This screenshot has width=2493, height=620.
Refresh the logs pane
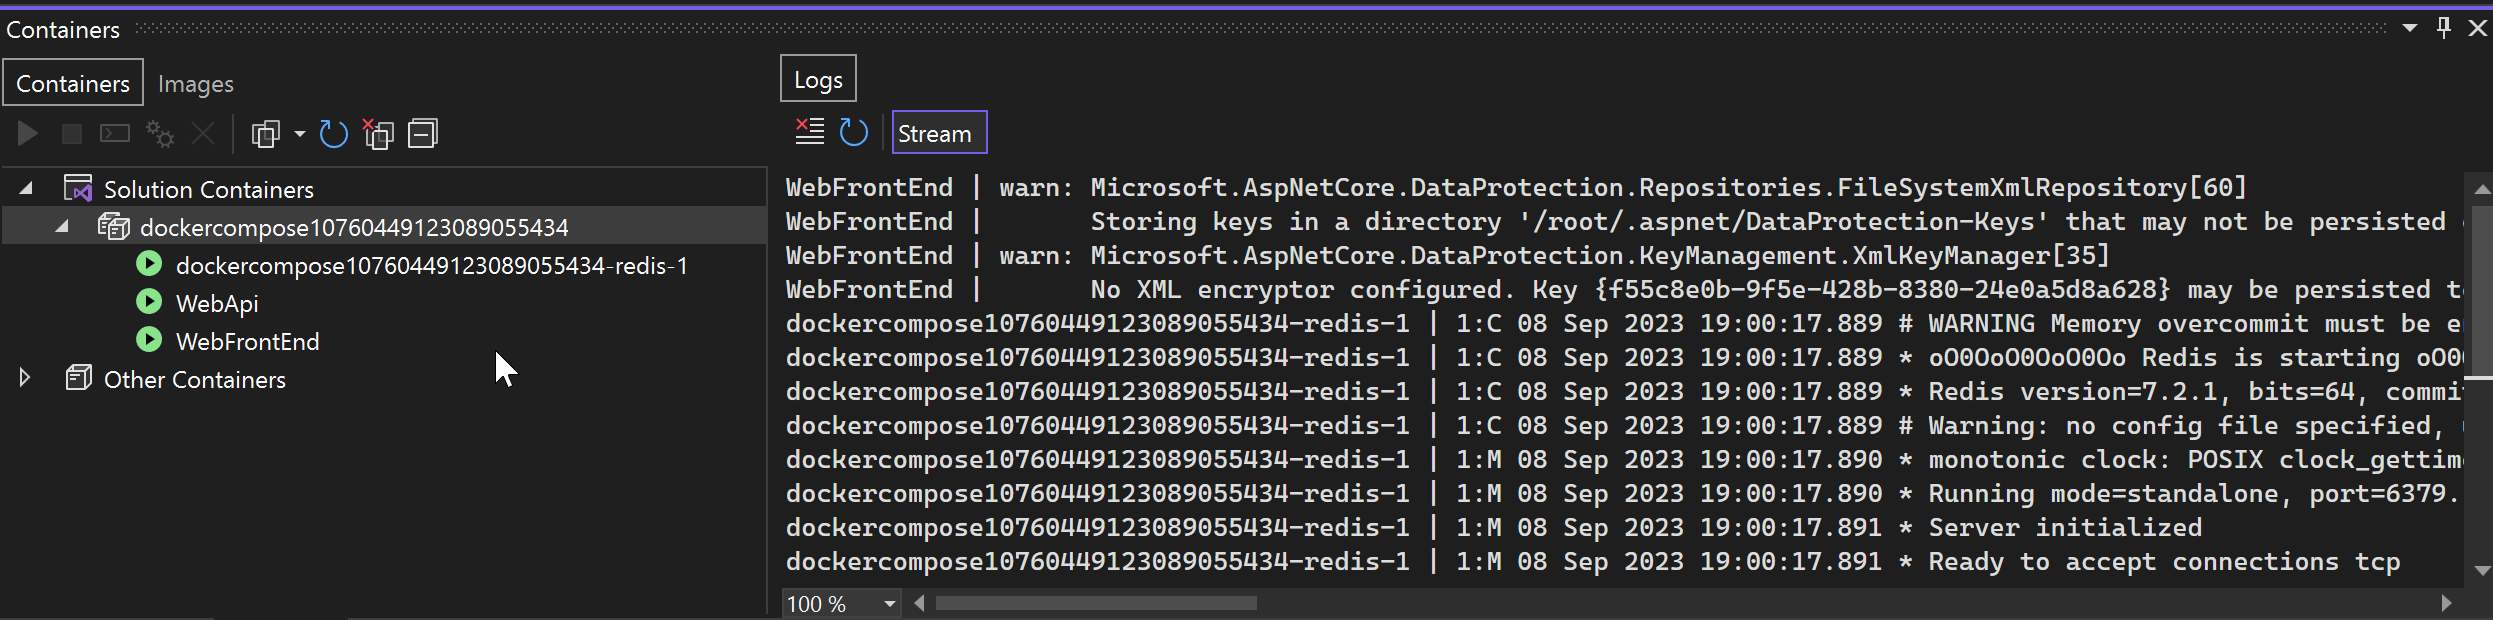coord(854,132)
